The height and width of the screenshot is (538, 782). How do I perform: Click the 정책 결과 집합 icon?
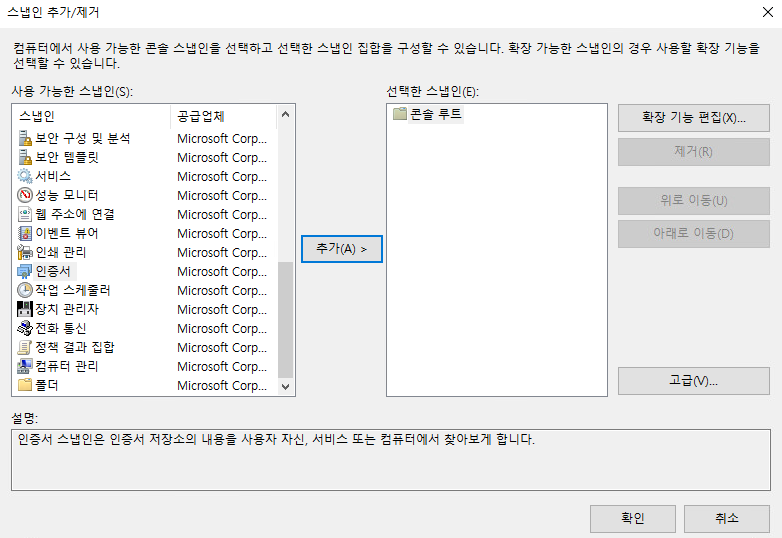25,347
